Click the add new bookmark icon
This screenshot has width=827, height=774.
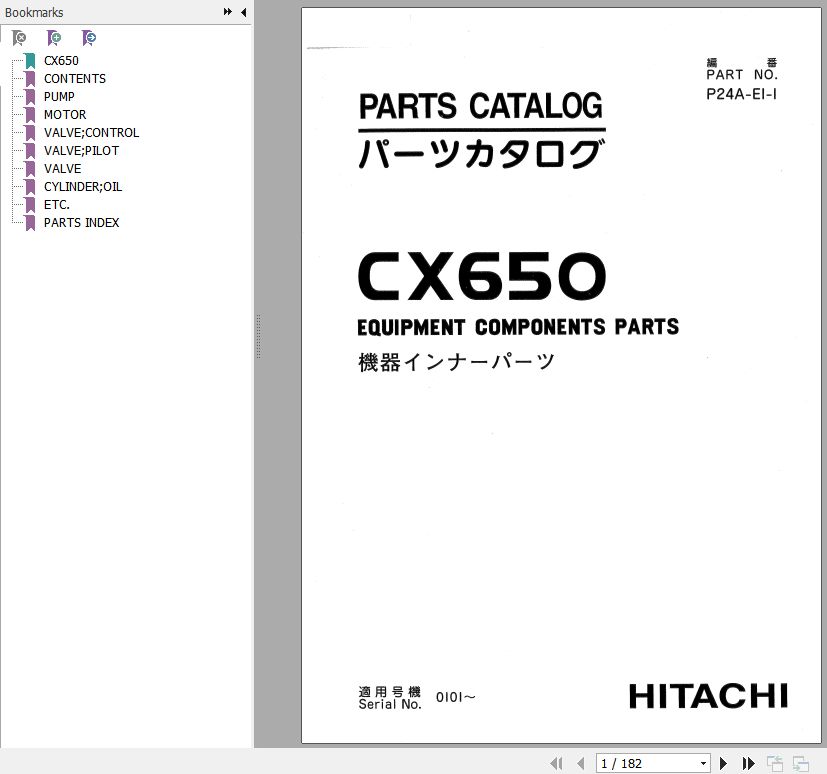[54, 37]
